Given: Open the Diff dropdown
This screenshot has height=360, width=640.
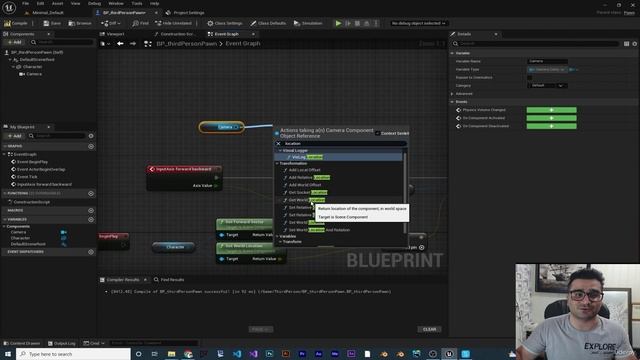Looking at the screenshot, I should 111,23.
